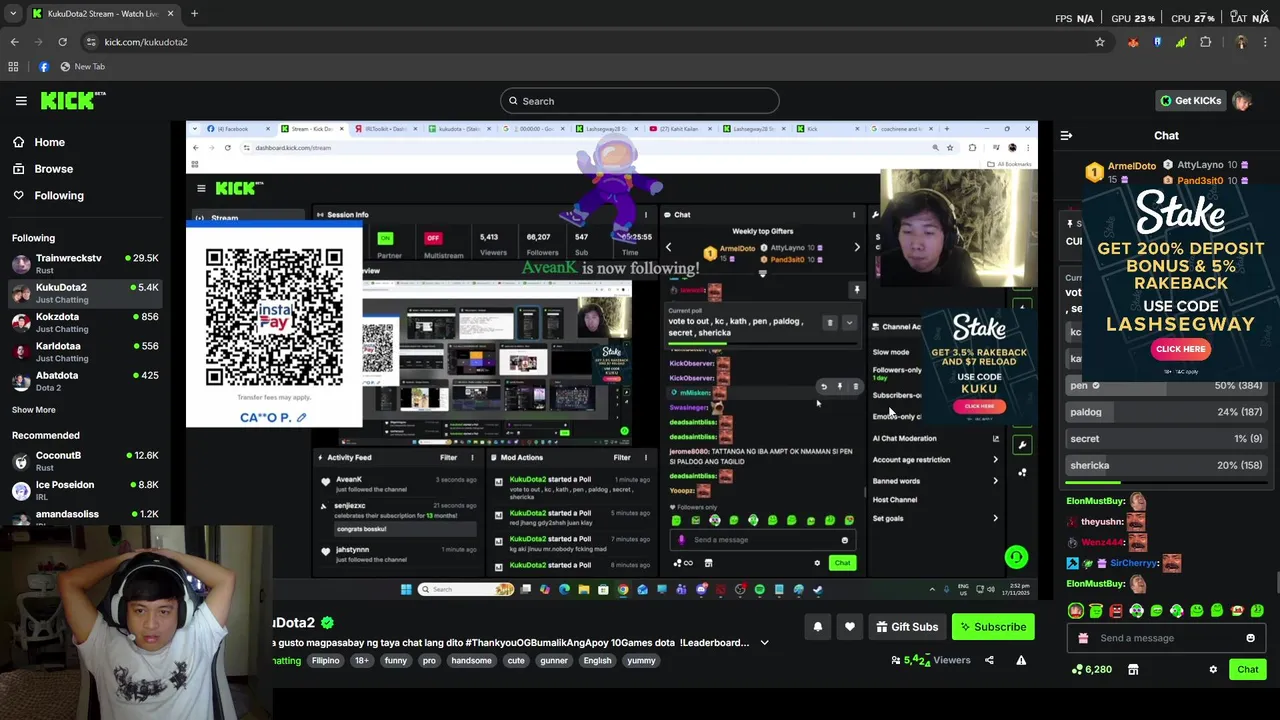Open the Facebook bookmark icon
Image resolution: width=1280 pixels, height=720 pixels.
click(x=43, y=67)
